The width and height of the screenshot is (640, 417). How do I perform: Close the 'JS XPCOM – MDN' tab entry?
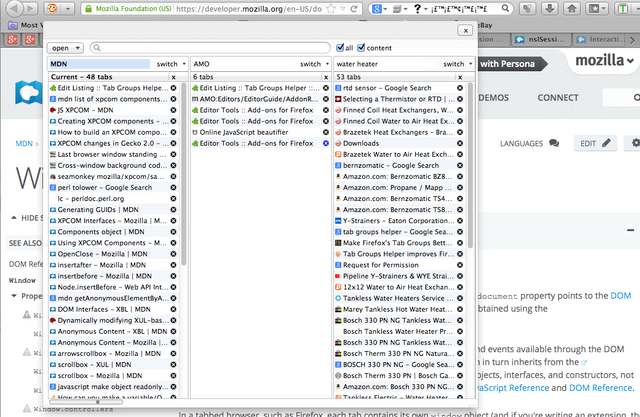[x=173, y=110]
